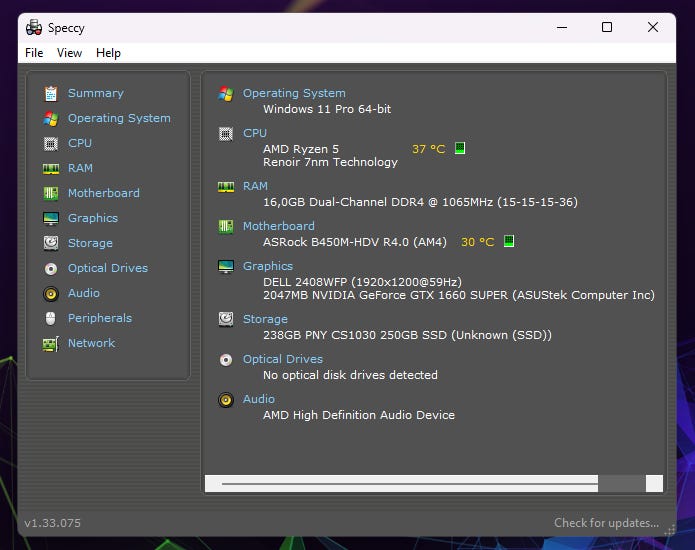This screenshot has width=695, height=550.
Task: Click the Audio speaker icon in sidebar
Action: click(x=50, y=293)
